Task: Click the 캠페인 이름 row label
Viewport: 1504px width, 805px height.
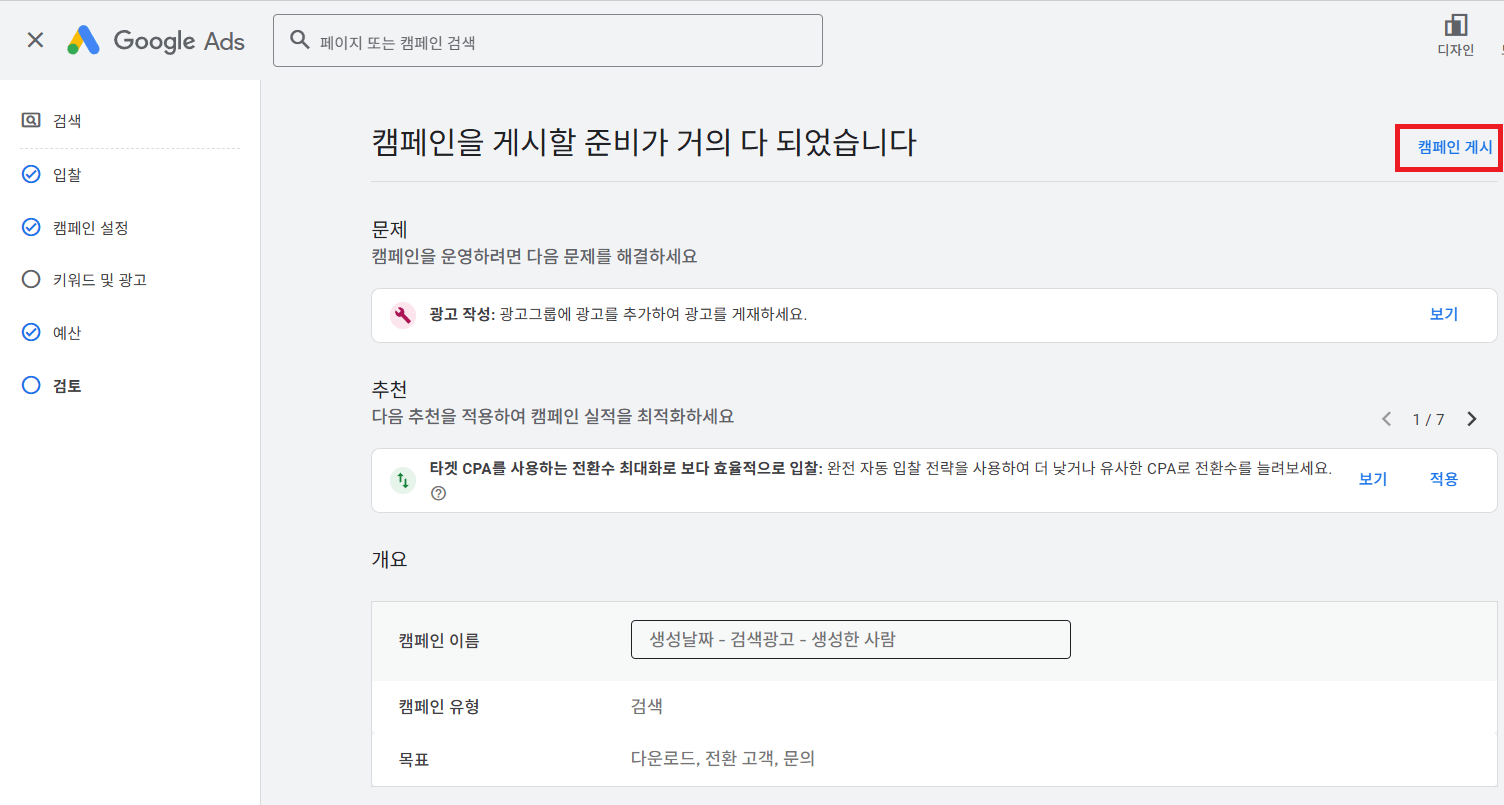Action: 439,641
